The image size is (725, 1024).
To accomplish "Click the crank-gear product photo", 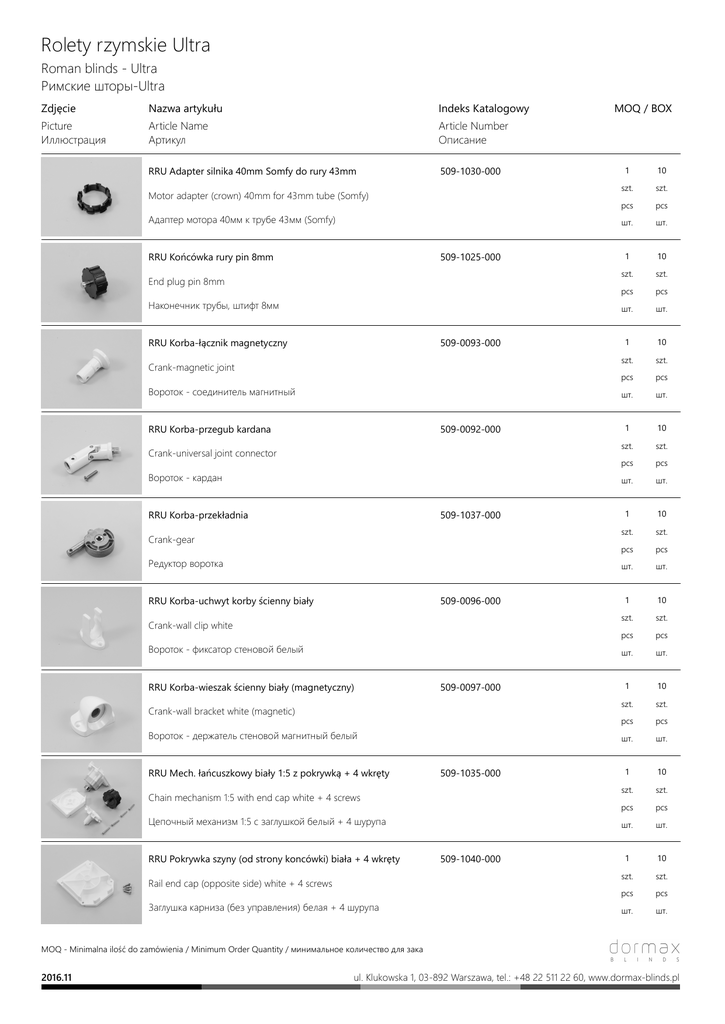I will pos(91,540).
